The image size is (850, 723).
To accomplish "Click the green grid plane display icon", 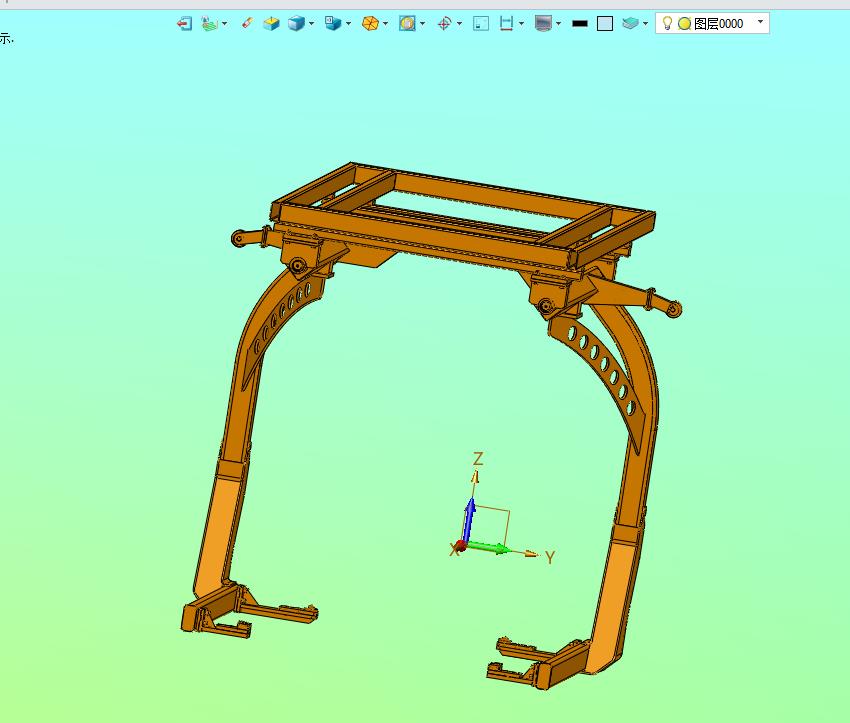I will coord(209,24).
